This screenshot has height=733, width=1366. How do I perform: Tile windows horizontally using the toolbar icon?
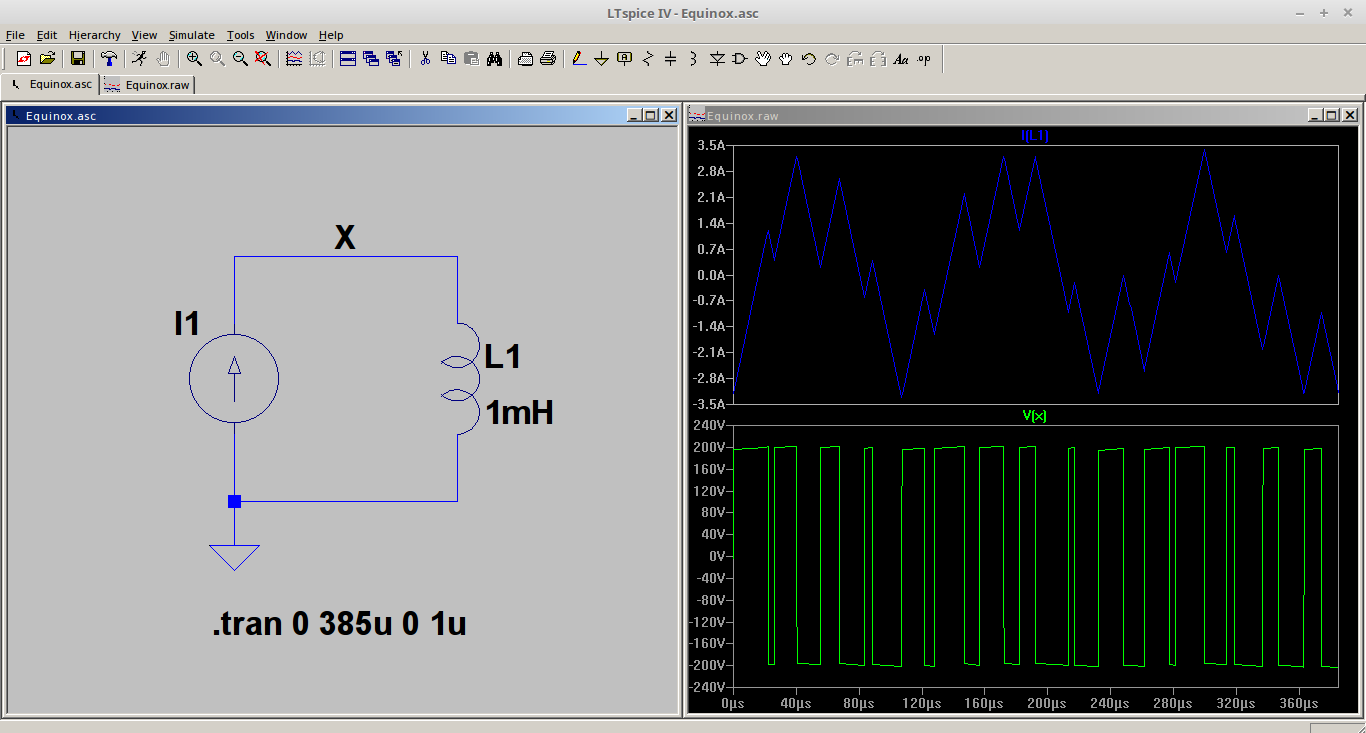tap(348, 59)
